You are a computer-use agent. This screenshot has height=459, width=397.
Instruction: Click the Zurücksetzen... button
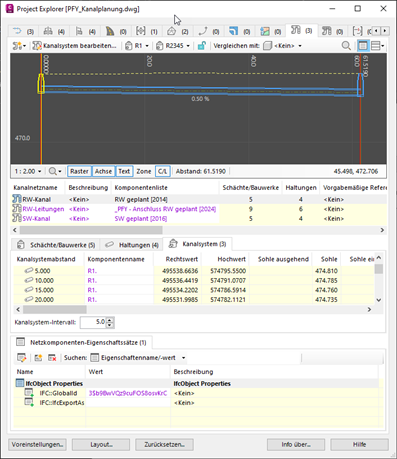[x=164, y=445]
